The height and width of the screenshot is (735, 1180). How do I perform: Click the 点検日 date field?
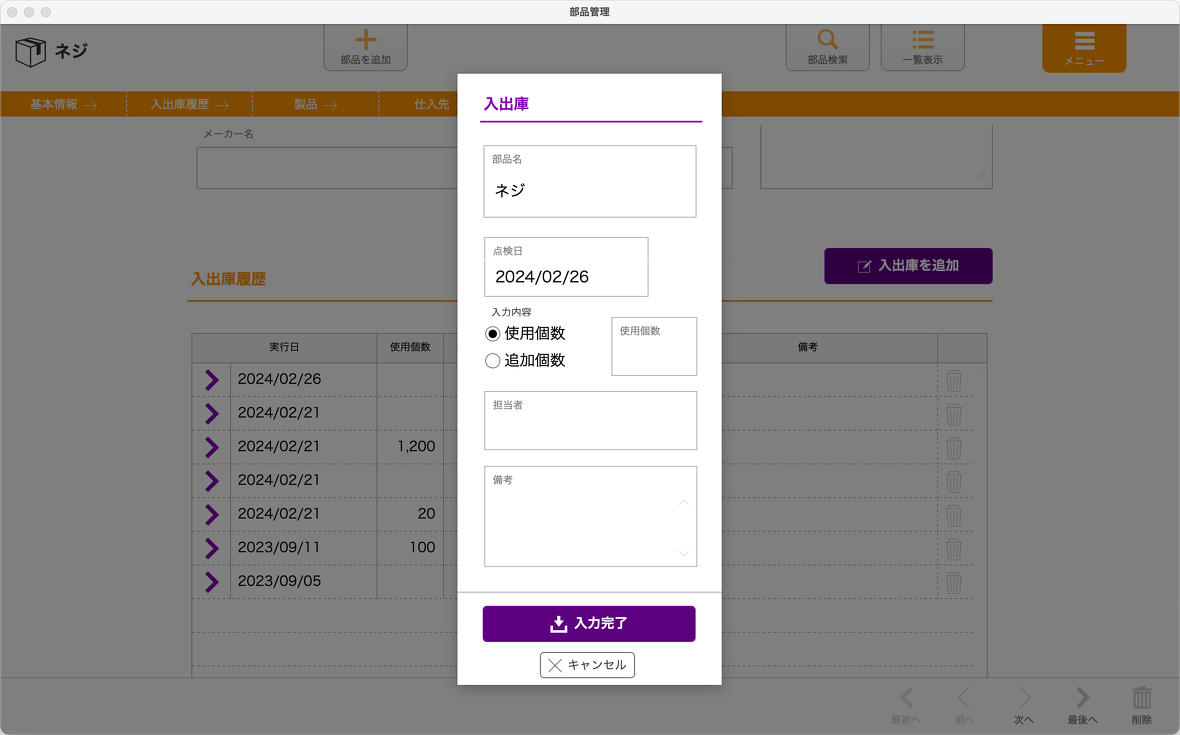[566, 277]
